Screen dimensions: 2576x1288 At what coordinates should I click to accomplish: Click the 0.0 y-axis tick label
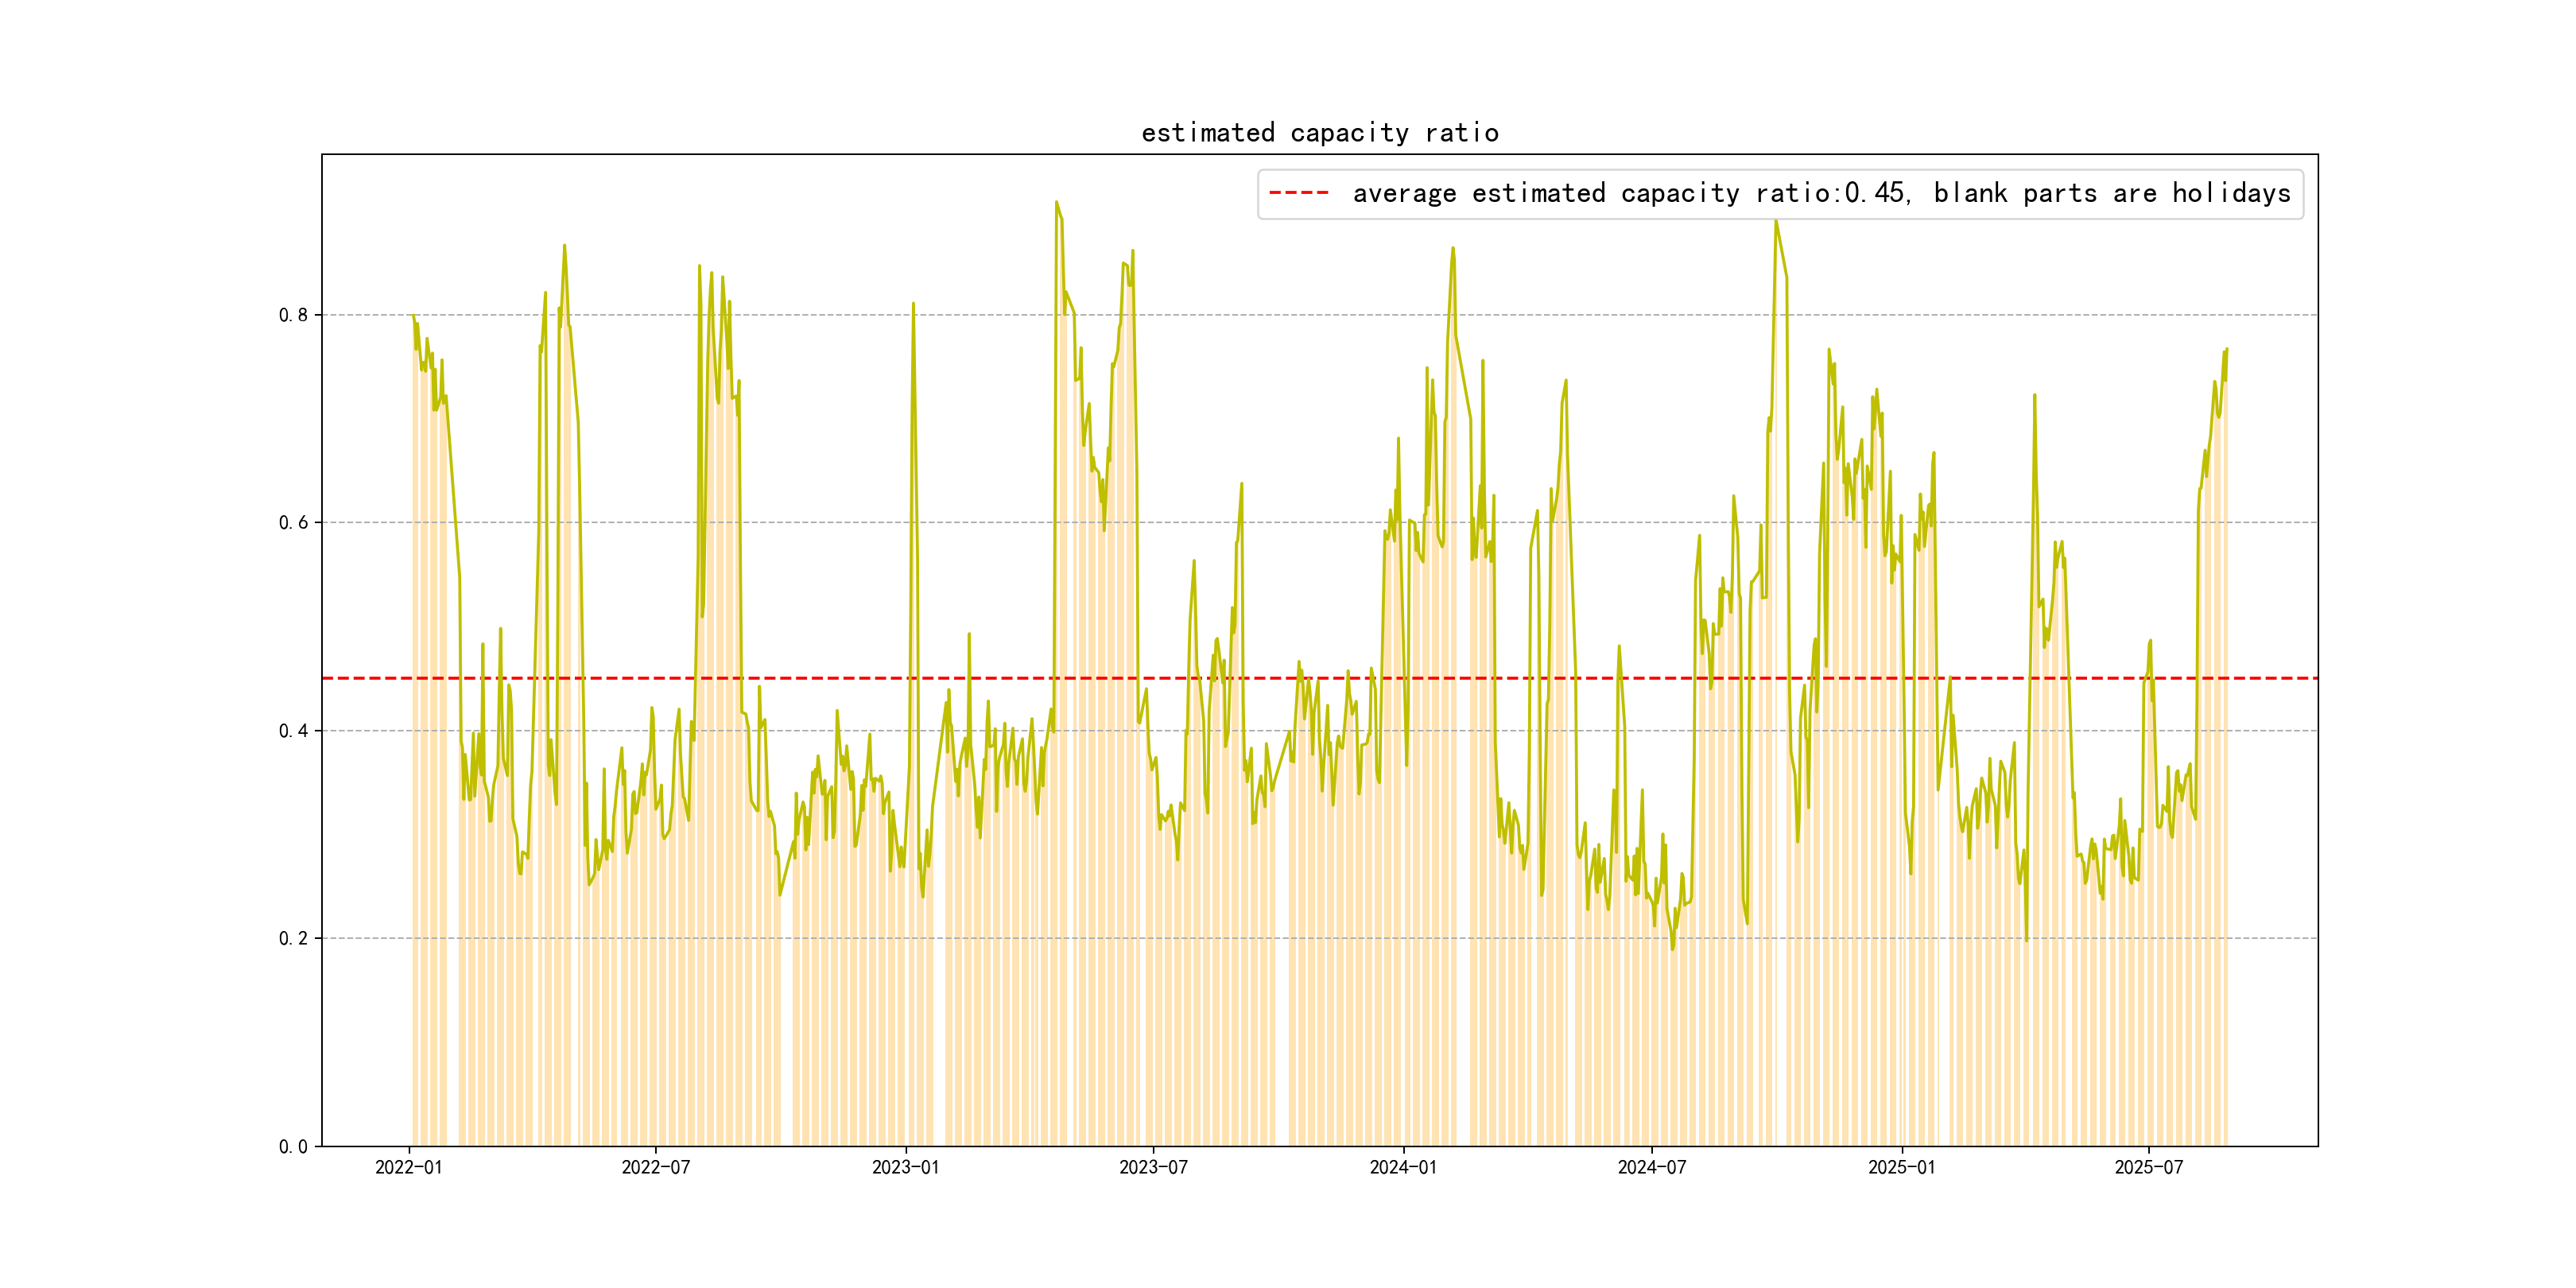click(293, 1146)
